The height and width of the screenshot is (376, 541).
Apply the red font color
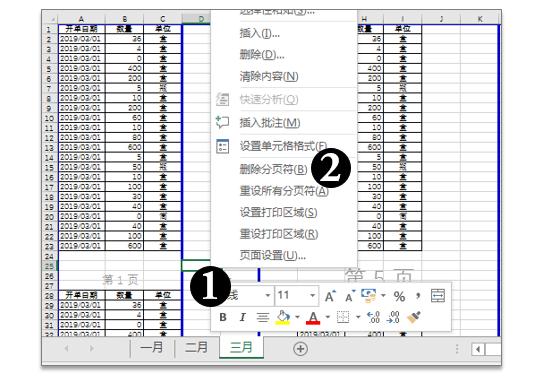313,318
